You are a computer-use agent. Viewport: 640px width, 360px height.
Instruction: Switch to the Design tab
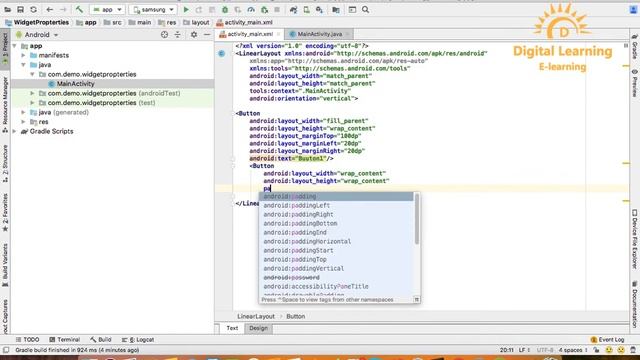[x=258, y=328]
